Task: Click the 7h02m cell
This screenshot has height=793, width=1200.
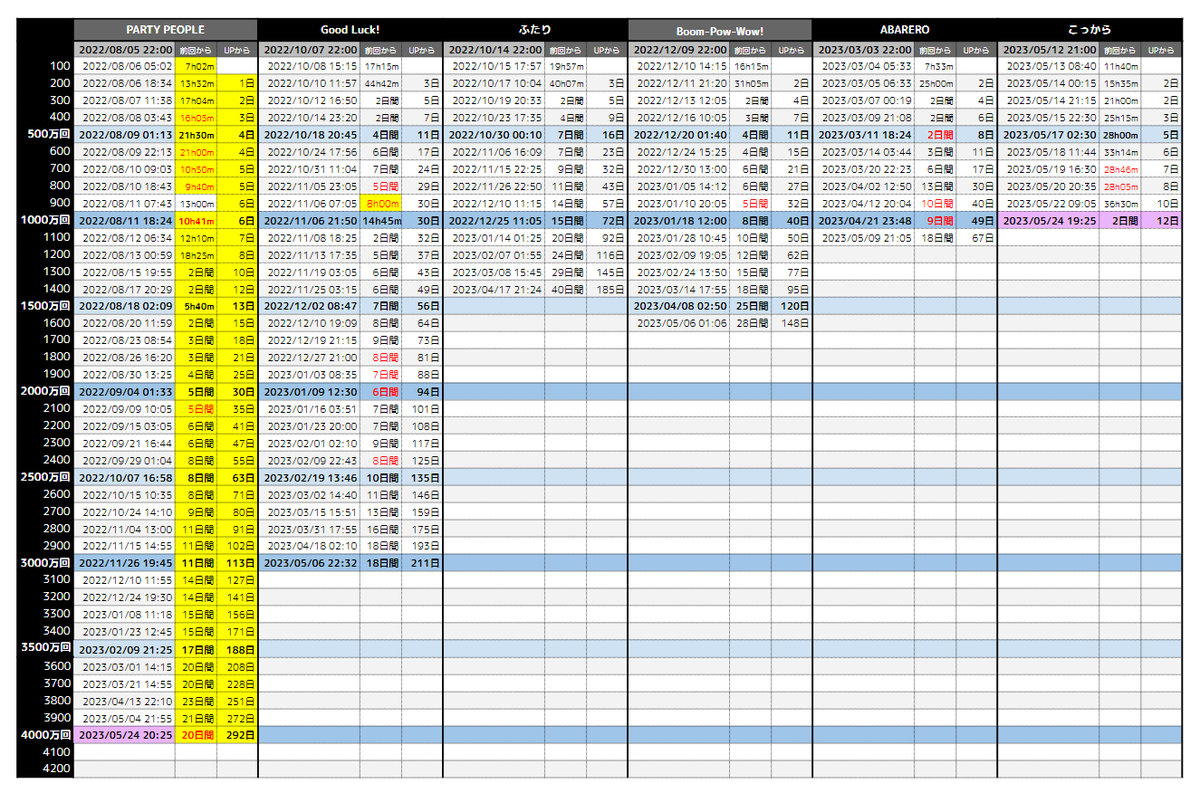Action: point(195,66)
